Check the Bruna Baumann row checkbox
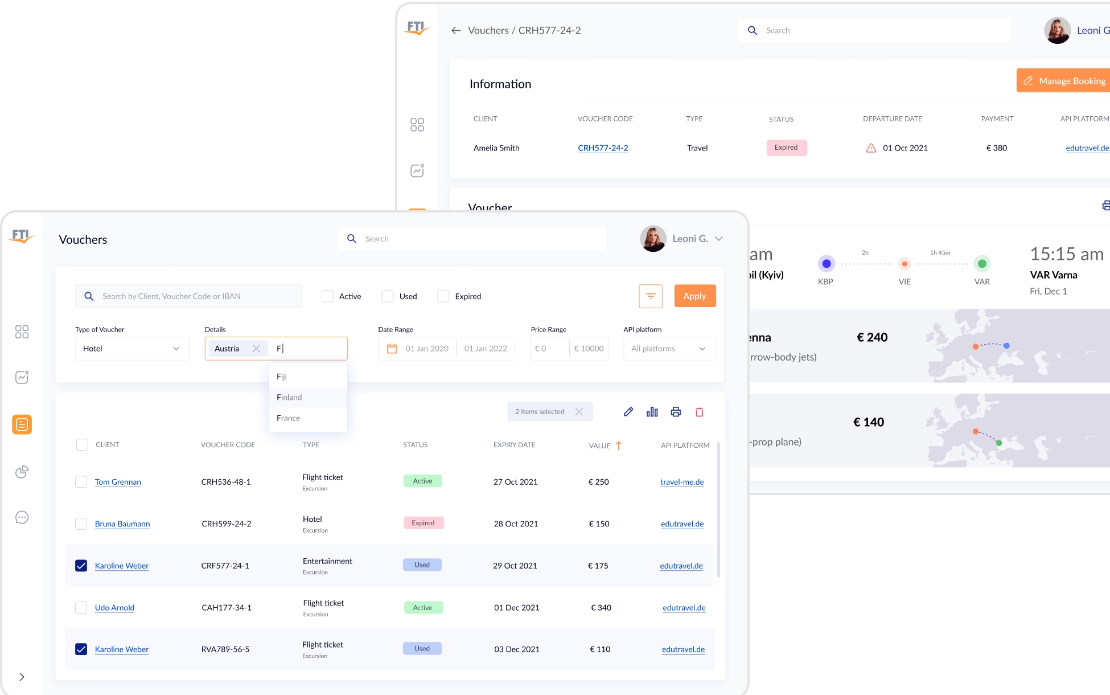1110x695 pixels. pos(81,524)
